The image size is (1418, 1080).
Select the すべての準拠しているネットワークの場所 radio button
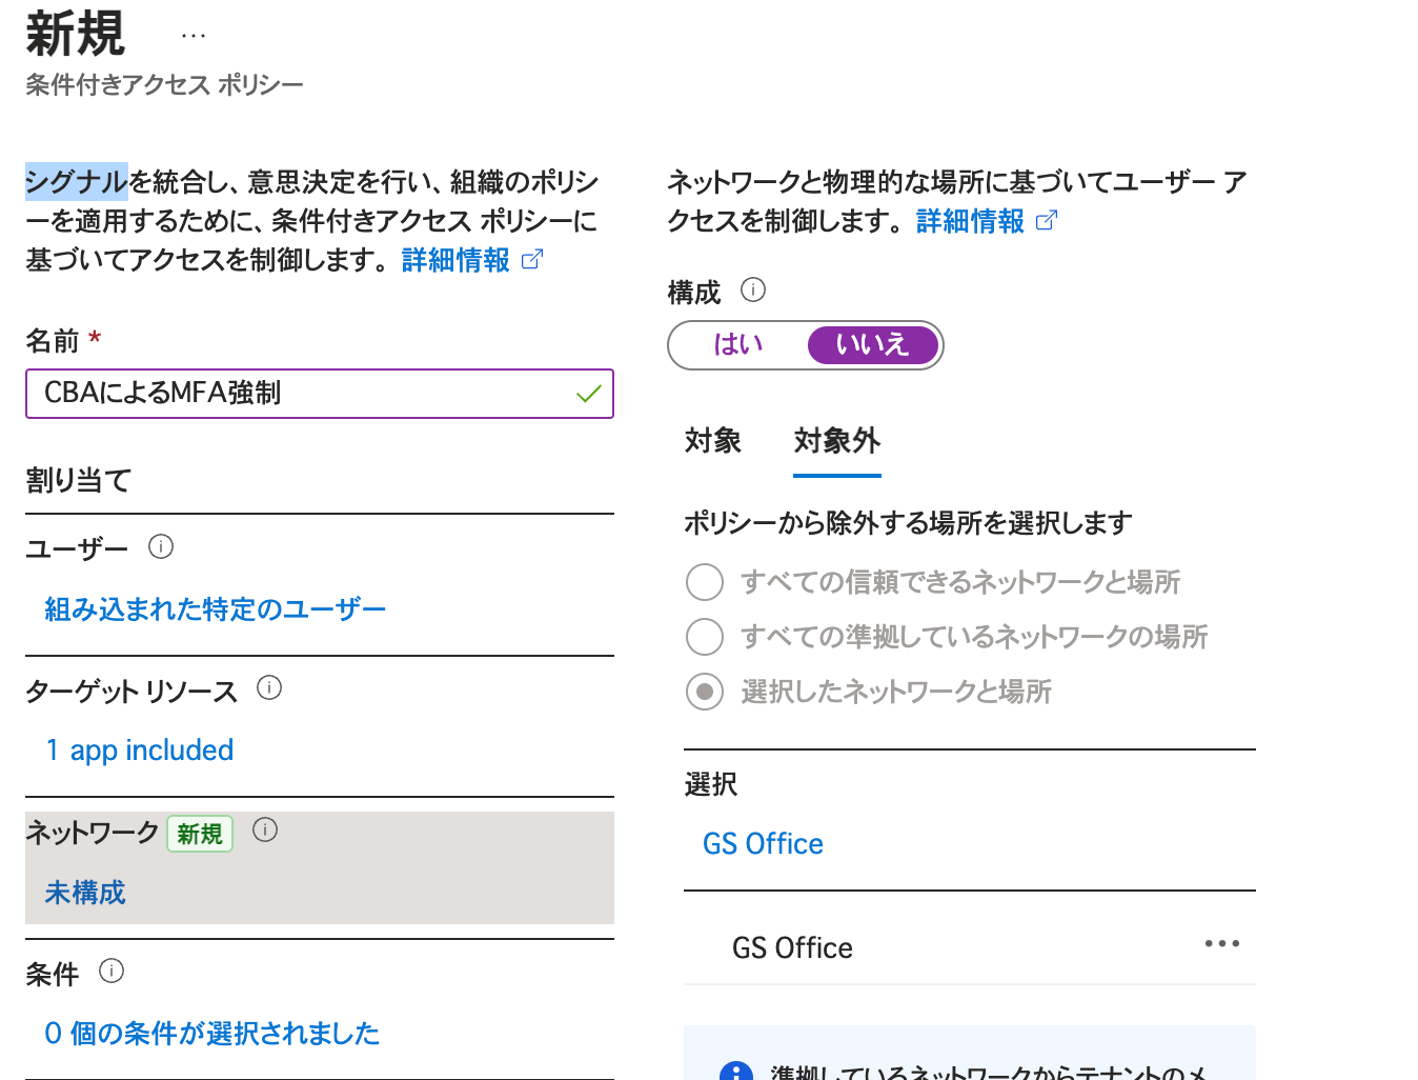pyautogui.click(x=705, y=636)
